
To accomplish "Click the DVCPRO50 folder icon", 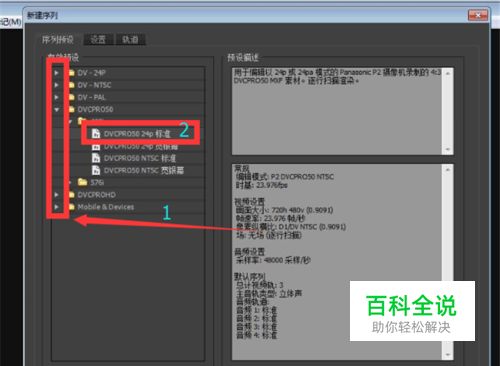I will 72,109.
